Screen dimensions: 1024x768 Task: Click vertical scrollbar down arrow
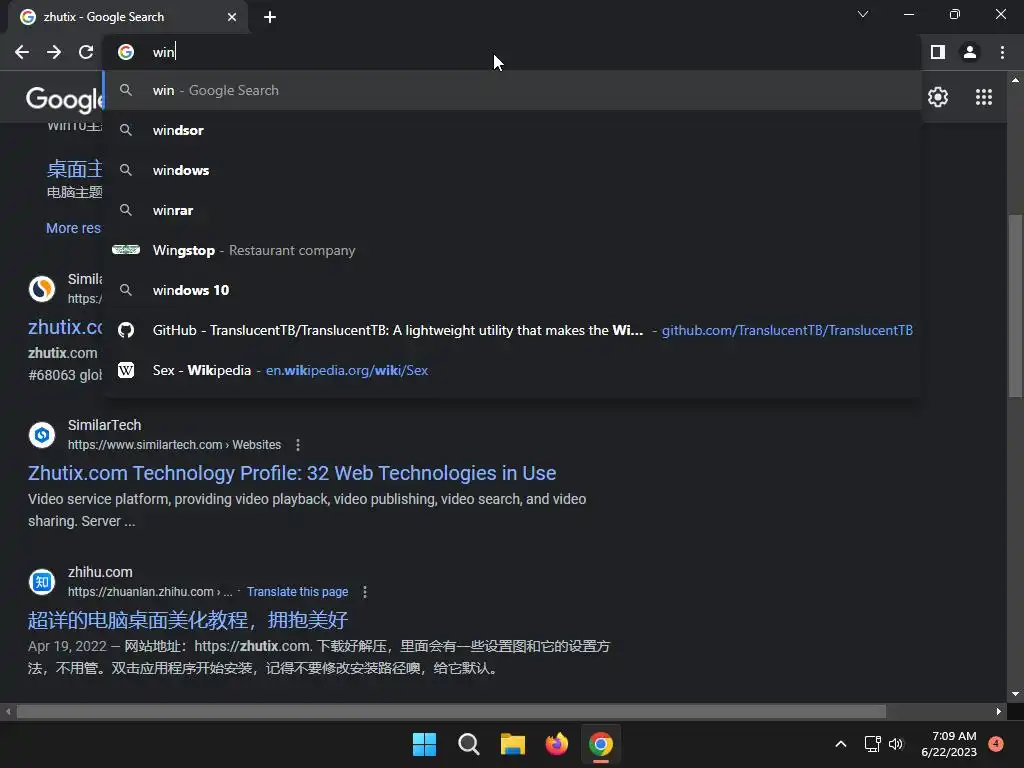(x=1015, y=694)
